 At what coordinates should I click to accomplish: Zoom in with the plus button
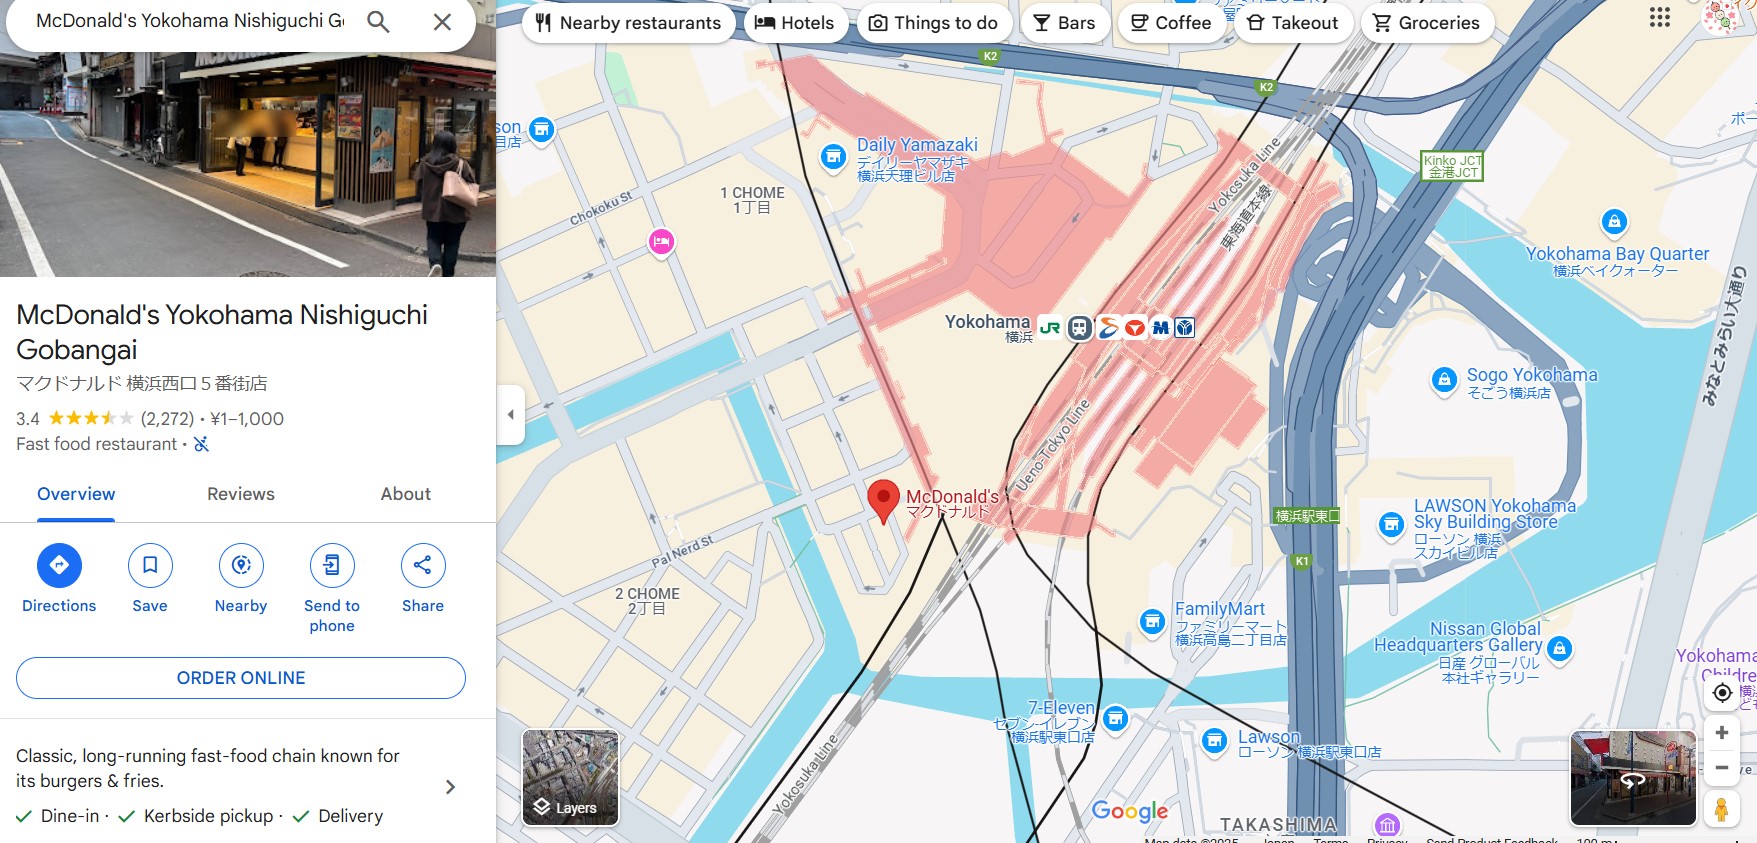pos(1722,733)
